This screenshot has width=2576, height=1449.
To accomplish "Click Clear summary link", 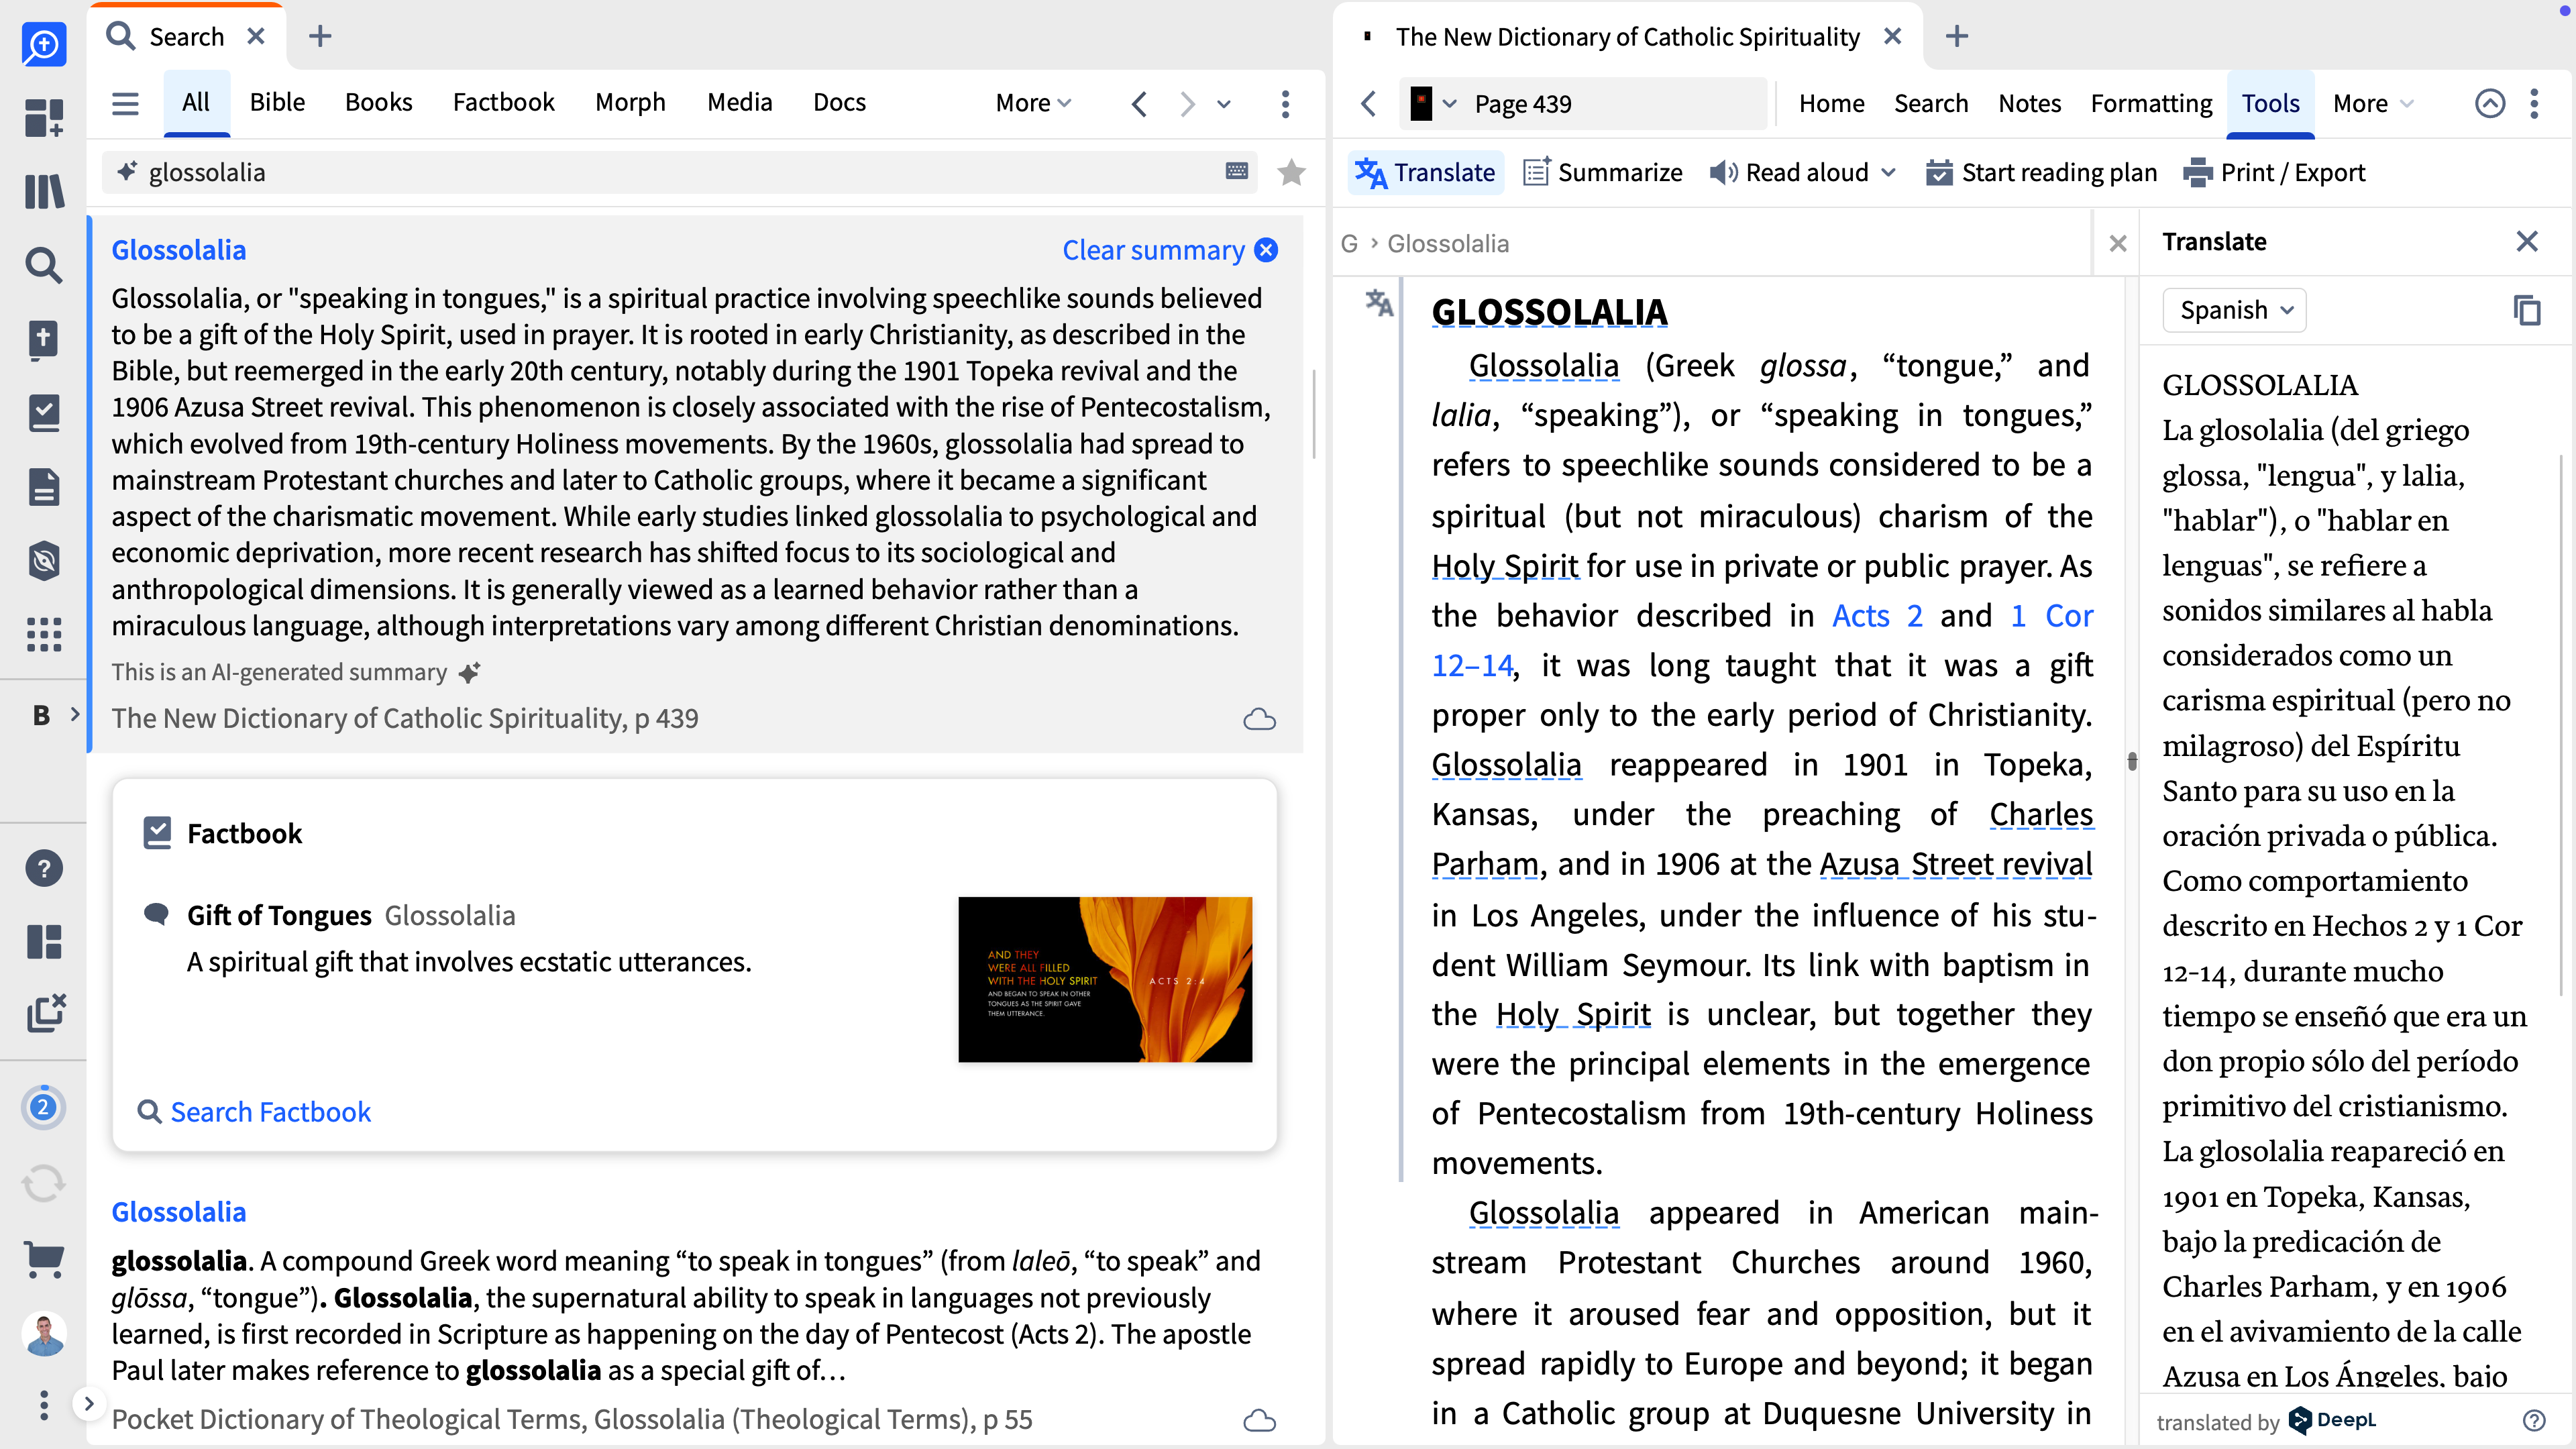I will tap(1169, 250).
